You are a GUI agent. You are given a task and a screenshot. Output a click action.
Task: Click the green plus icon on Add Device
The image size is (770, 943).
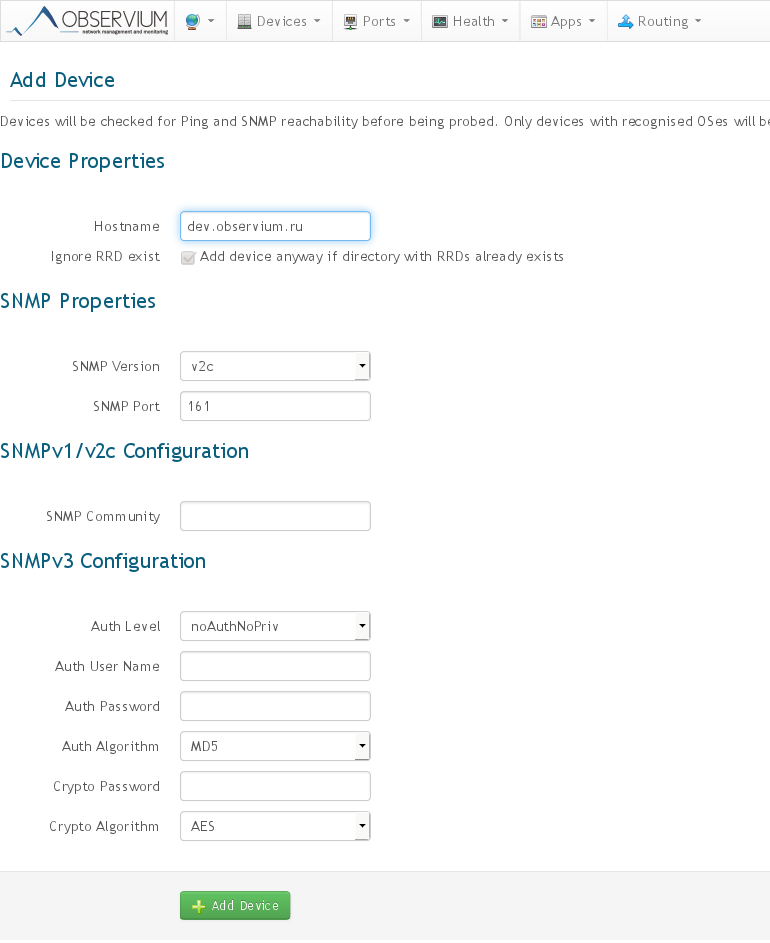(199, 906)
